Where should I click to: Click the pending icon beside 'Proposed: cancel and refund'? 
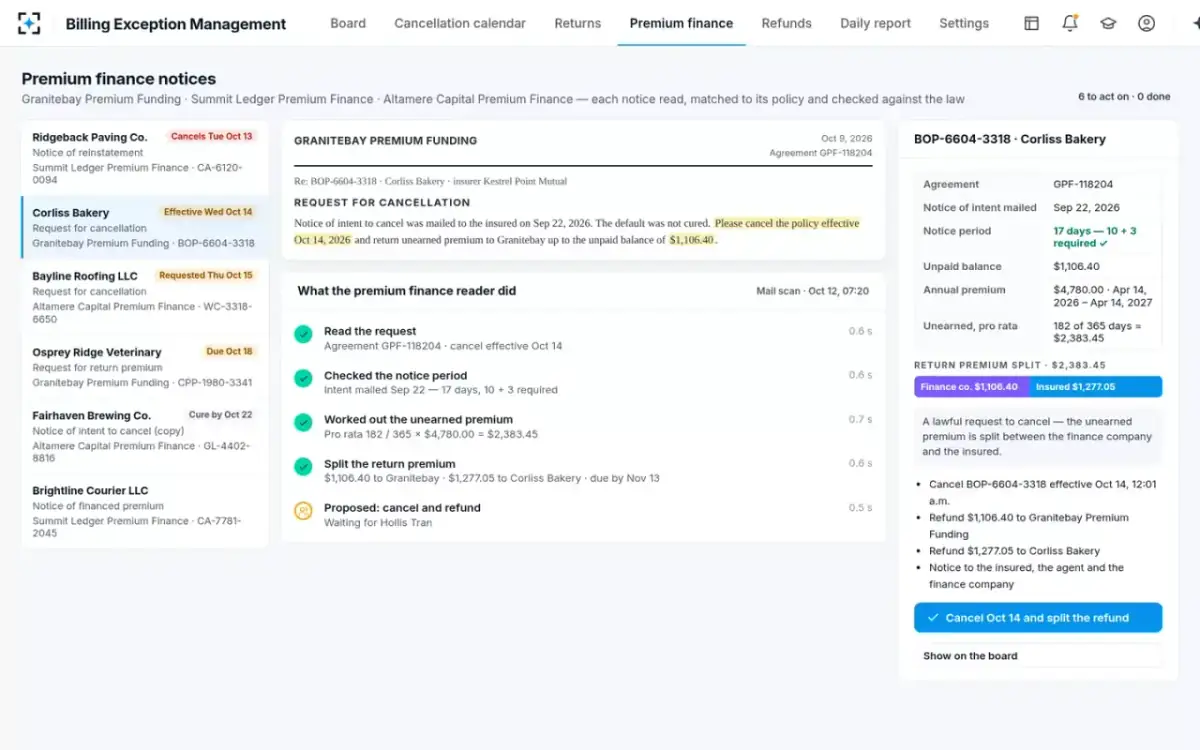[x=303, y=510]
